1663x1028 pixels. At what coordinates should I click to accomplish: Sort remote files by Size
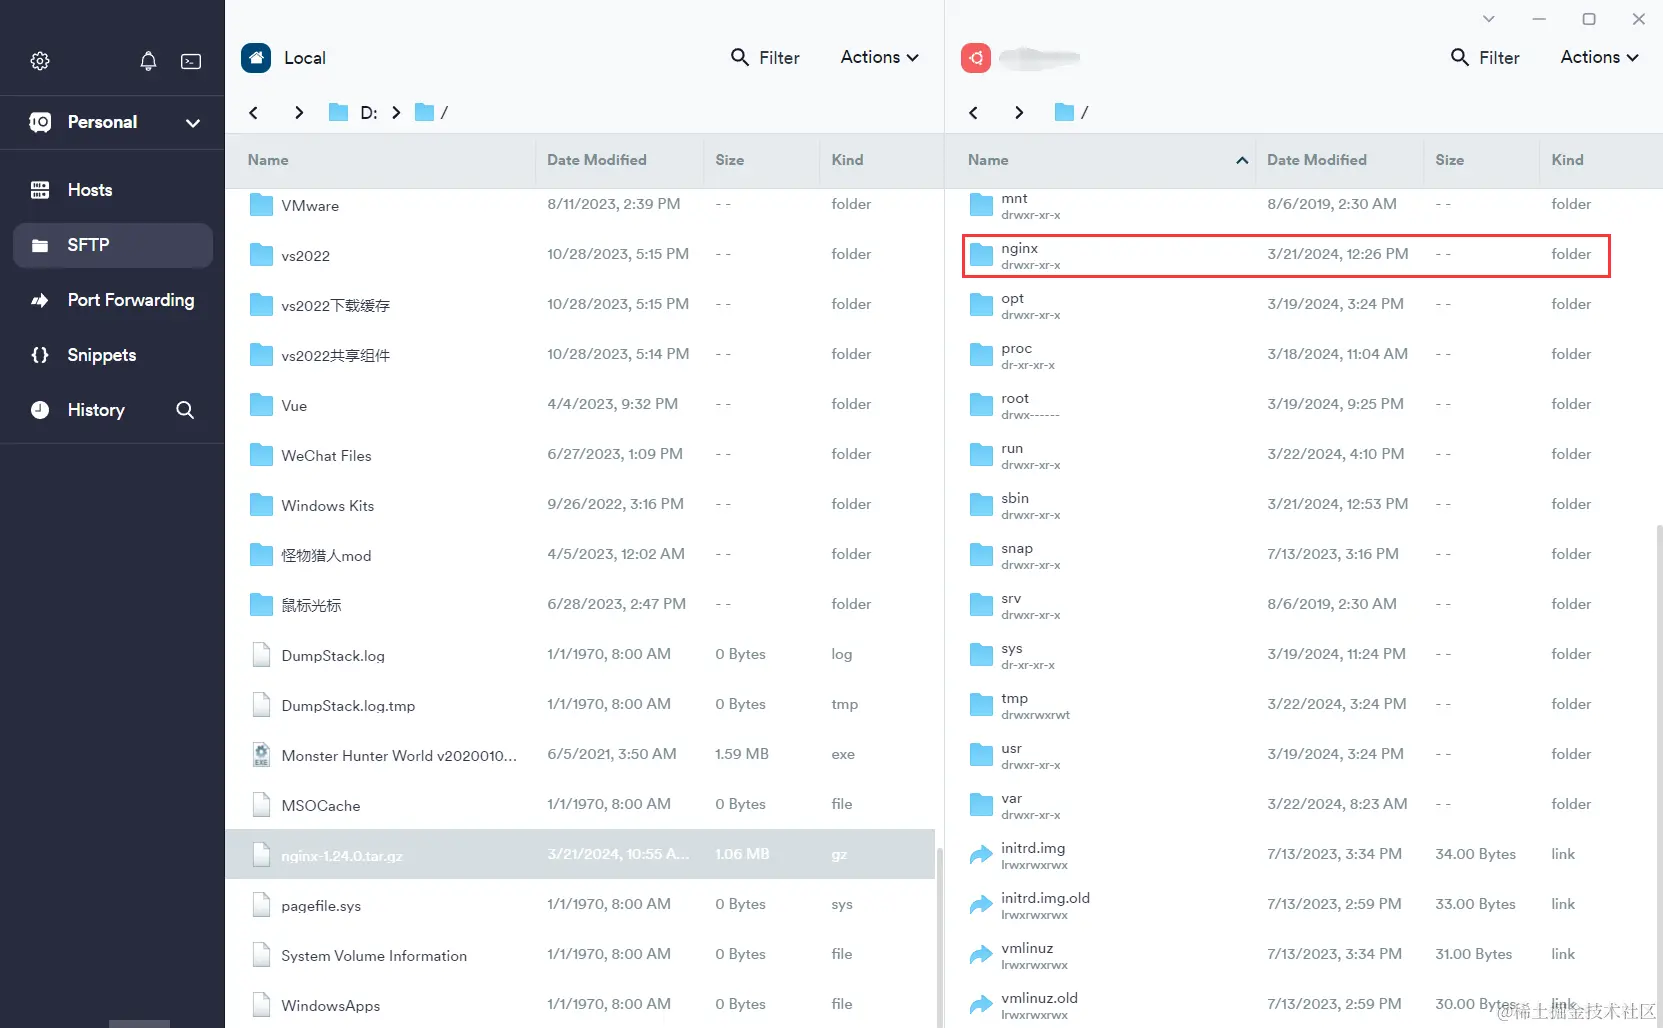point(1450,160)
